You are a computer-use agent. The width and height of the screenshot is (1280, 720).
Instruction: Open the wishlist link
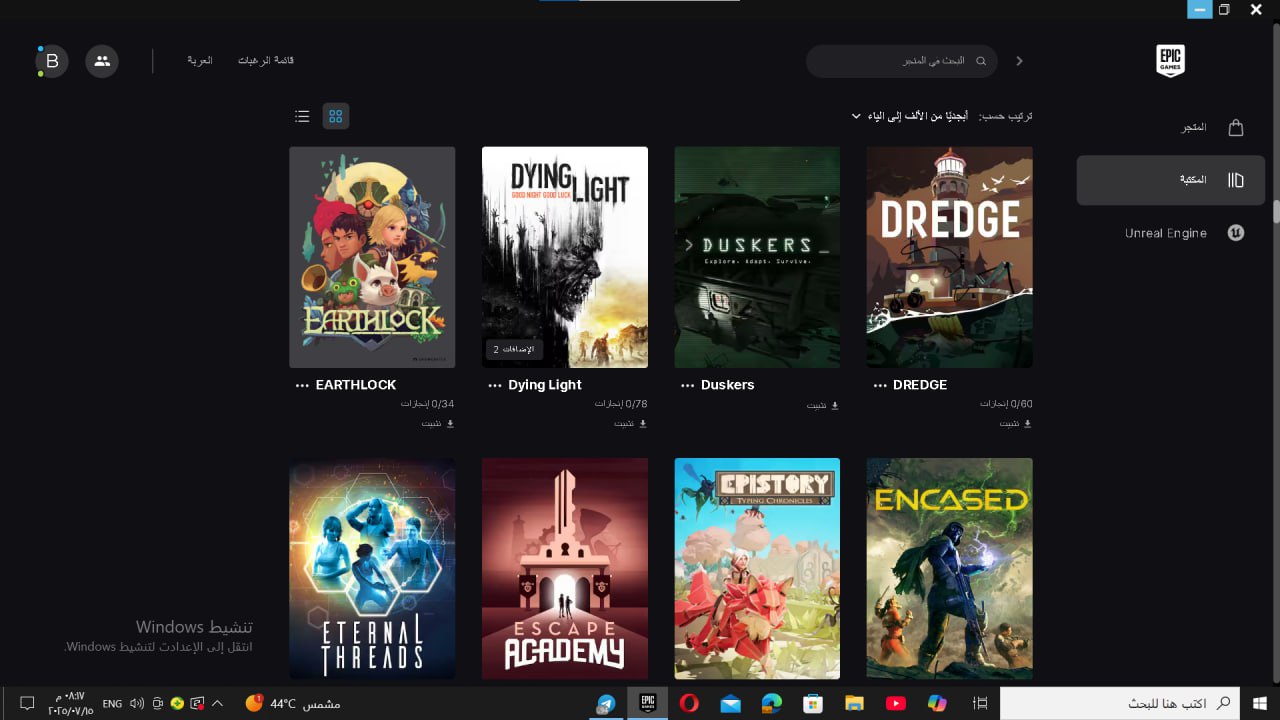[266, 61]
